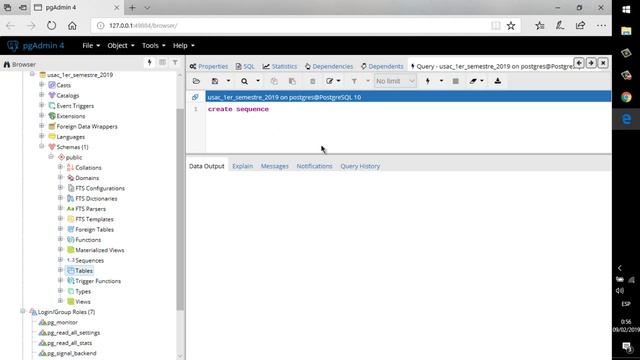Screen dimensions: 640x360
Task: Expand the Extensions tree node
Action: tap(41, 116)
